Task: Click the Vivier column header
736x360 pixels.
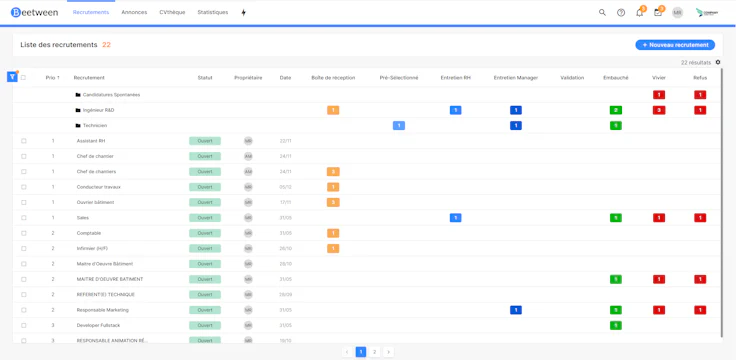Action: [659, 78]
